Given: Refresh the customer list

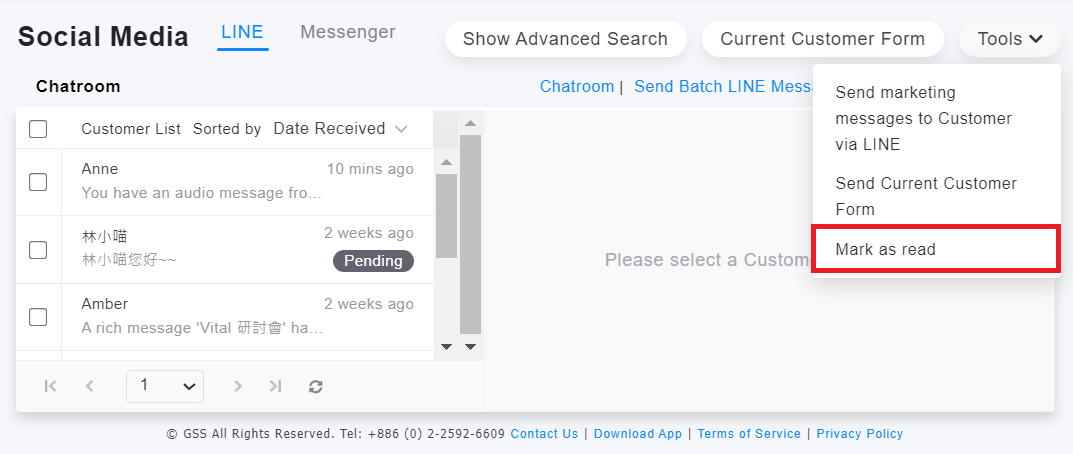Looking at the screenshot, I should [315, 386].
